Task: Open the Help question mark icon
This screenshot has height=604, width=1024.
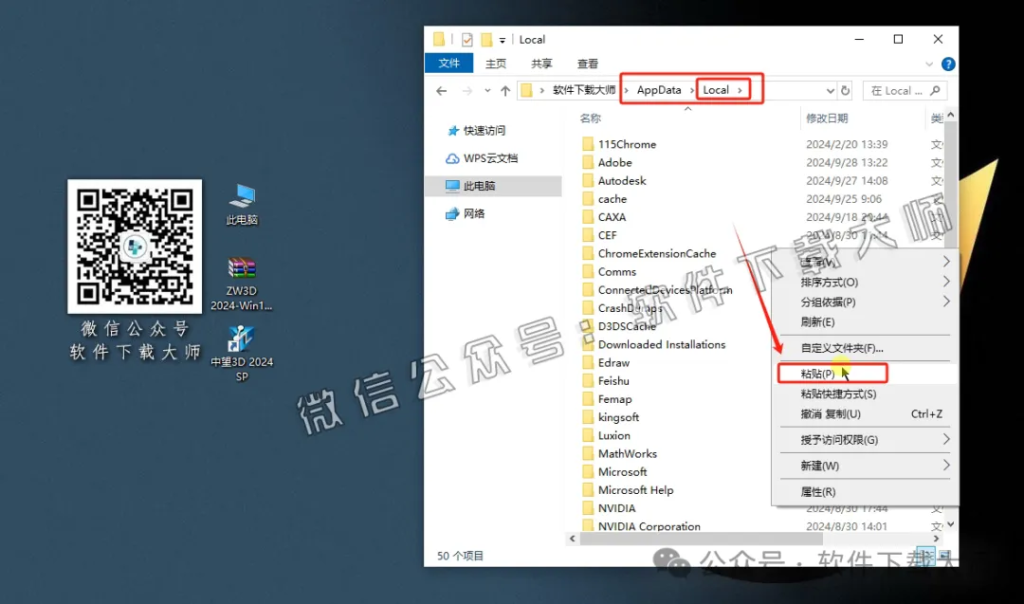Action: tap(947, 64)
